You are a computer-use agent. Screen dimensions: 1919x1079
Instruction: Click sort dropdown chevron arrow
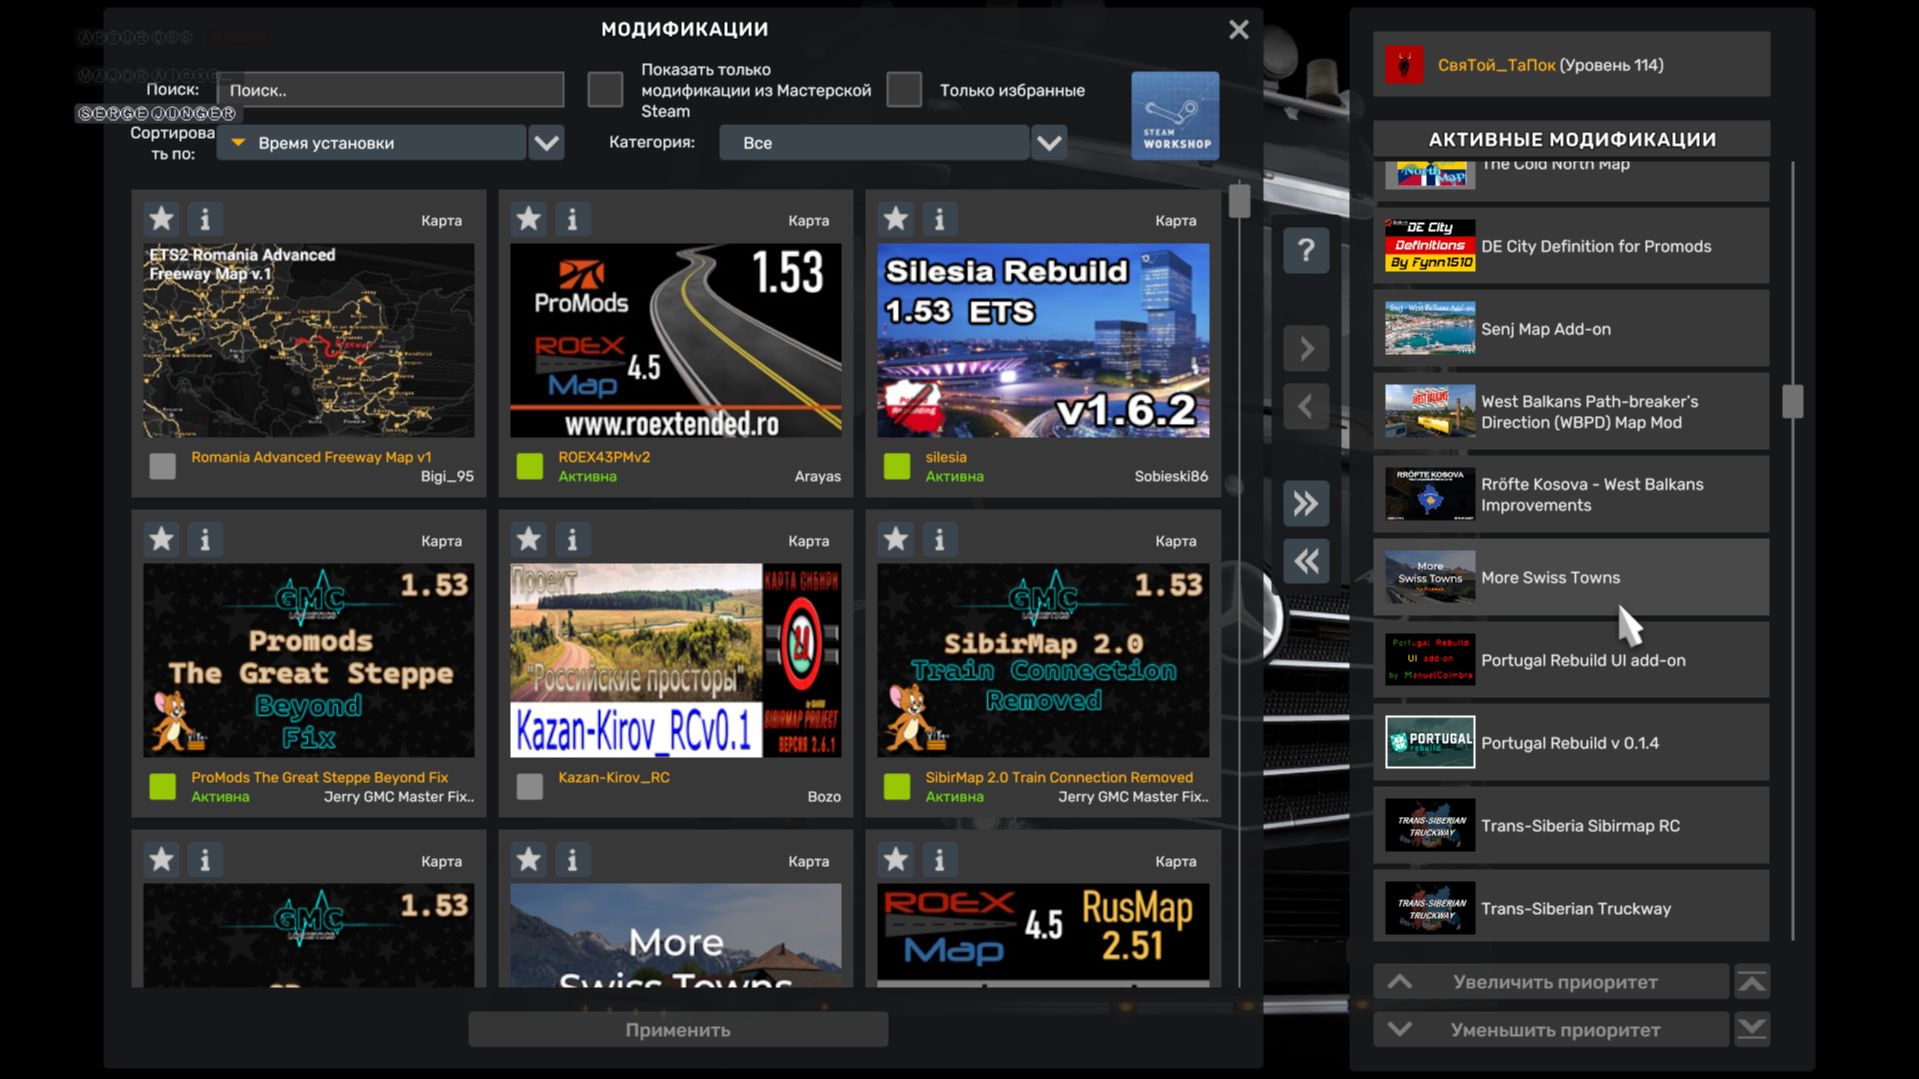pos(546,143)
